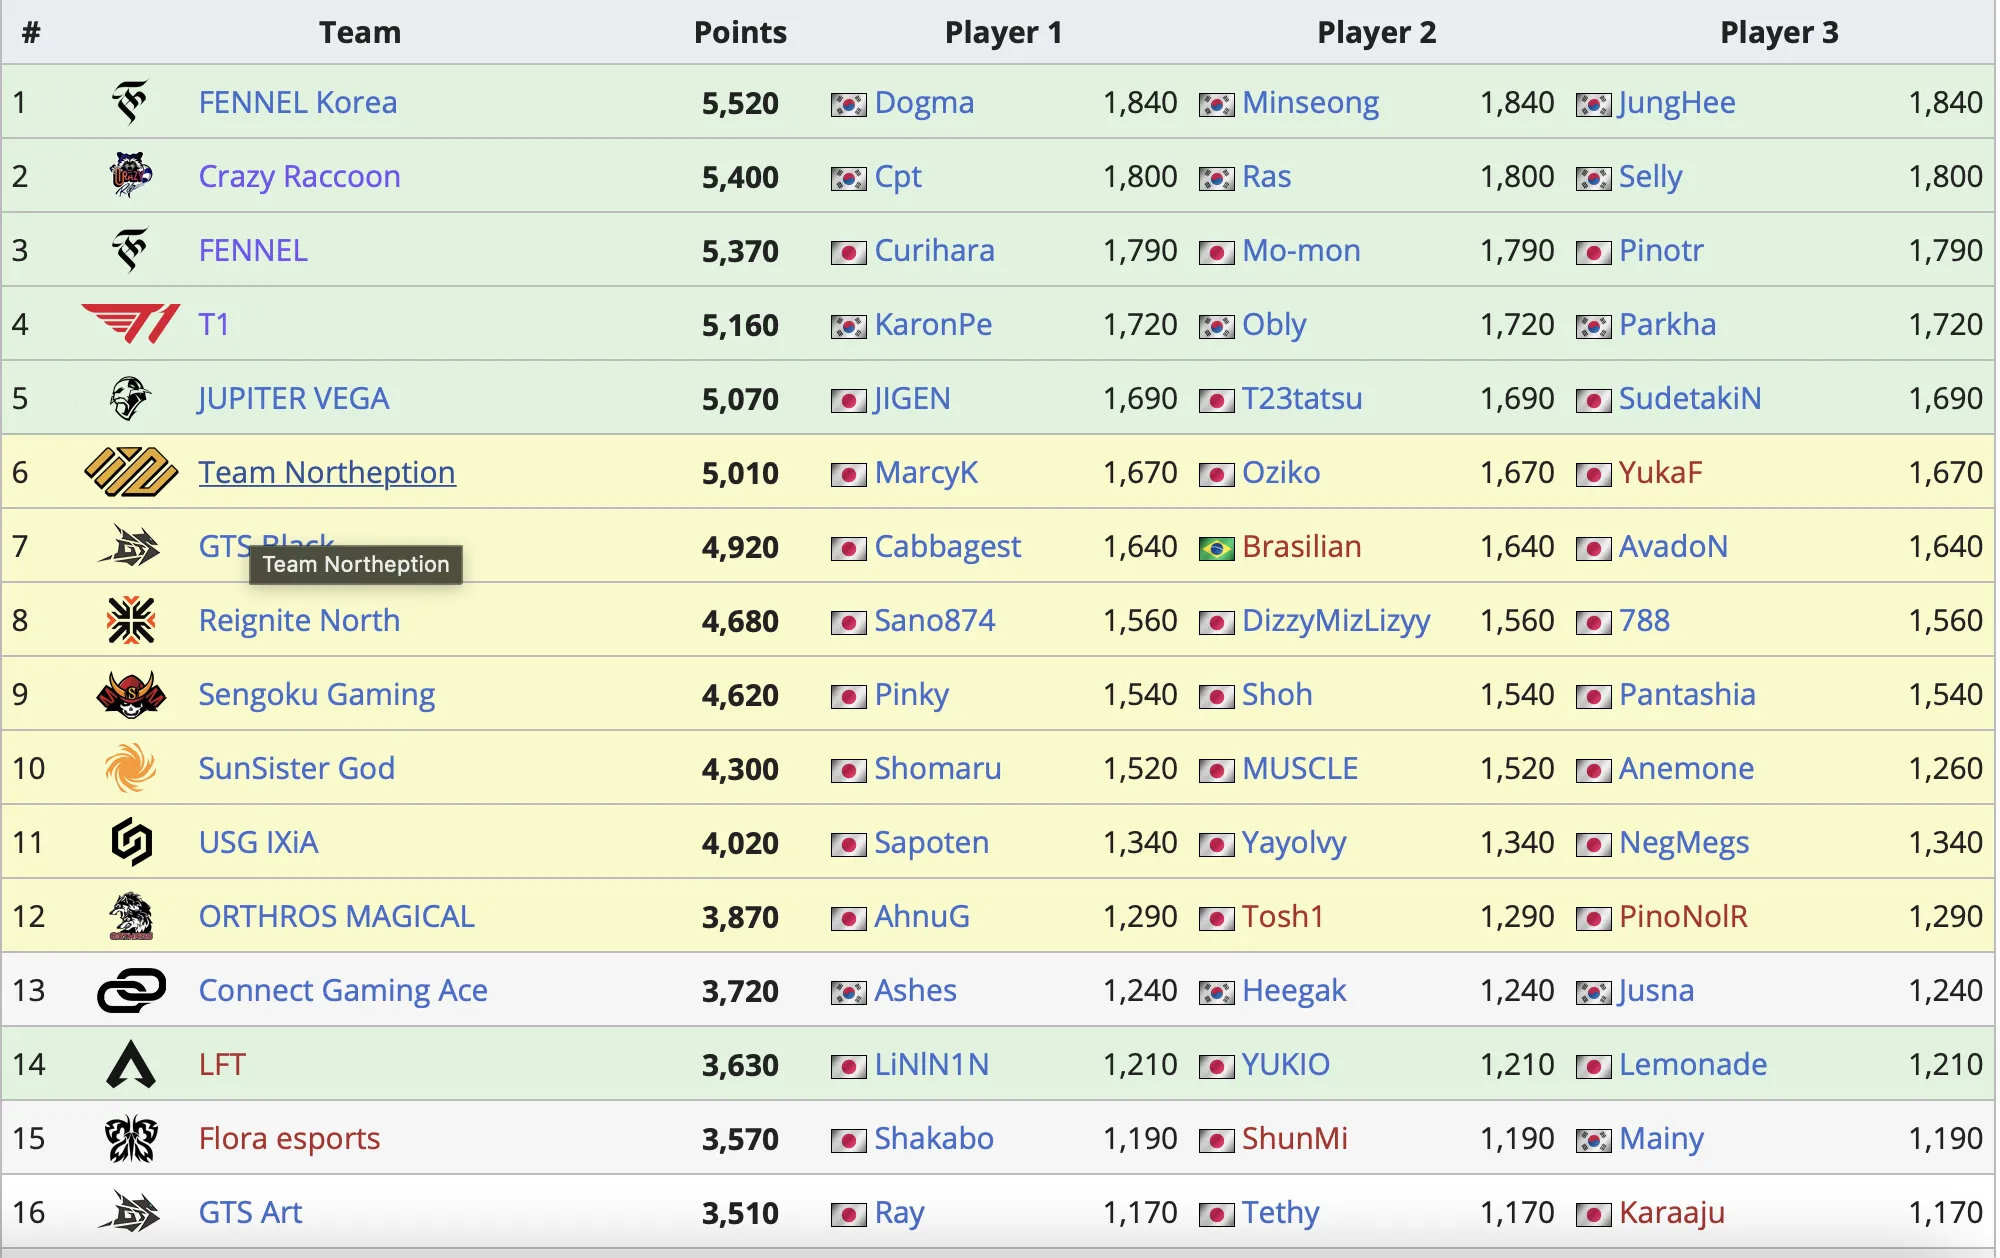Click the Points column header

tap(740, 32)
